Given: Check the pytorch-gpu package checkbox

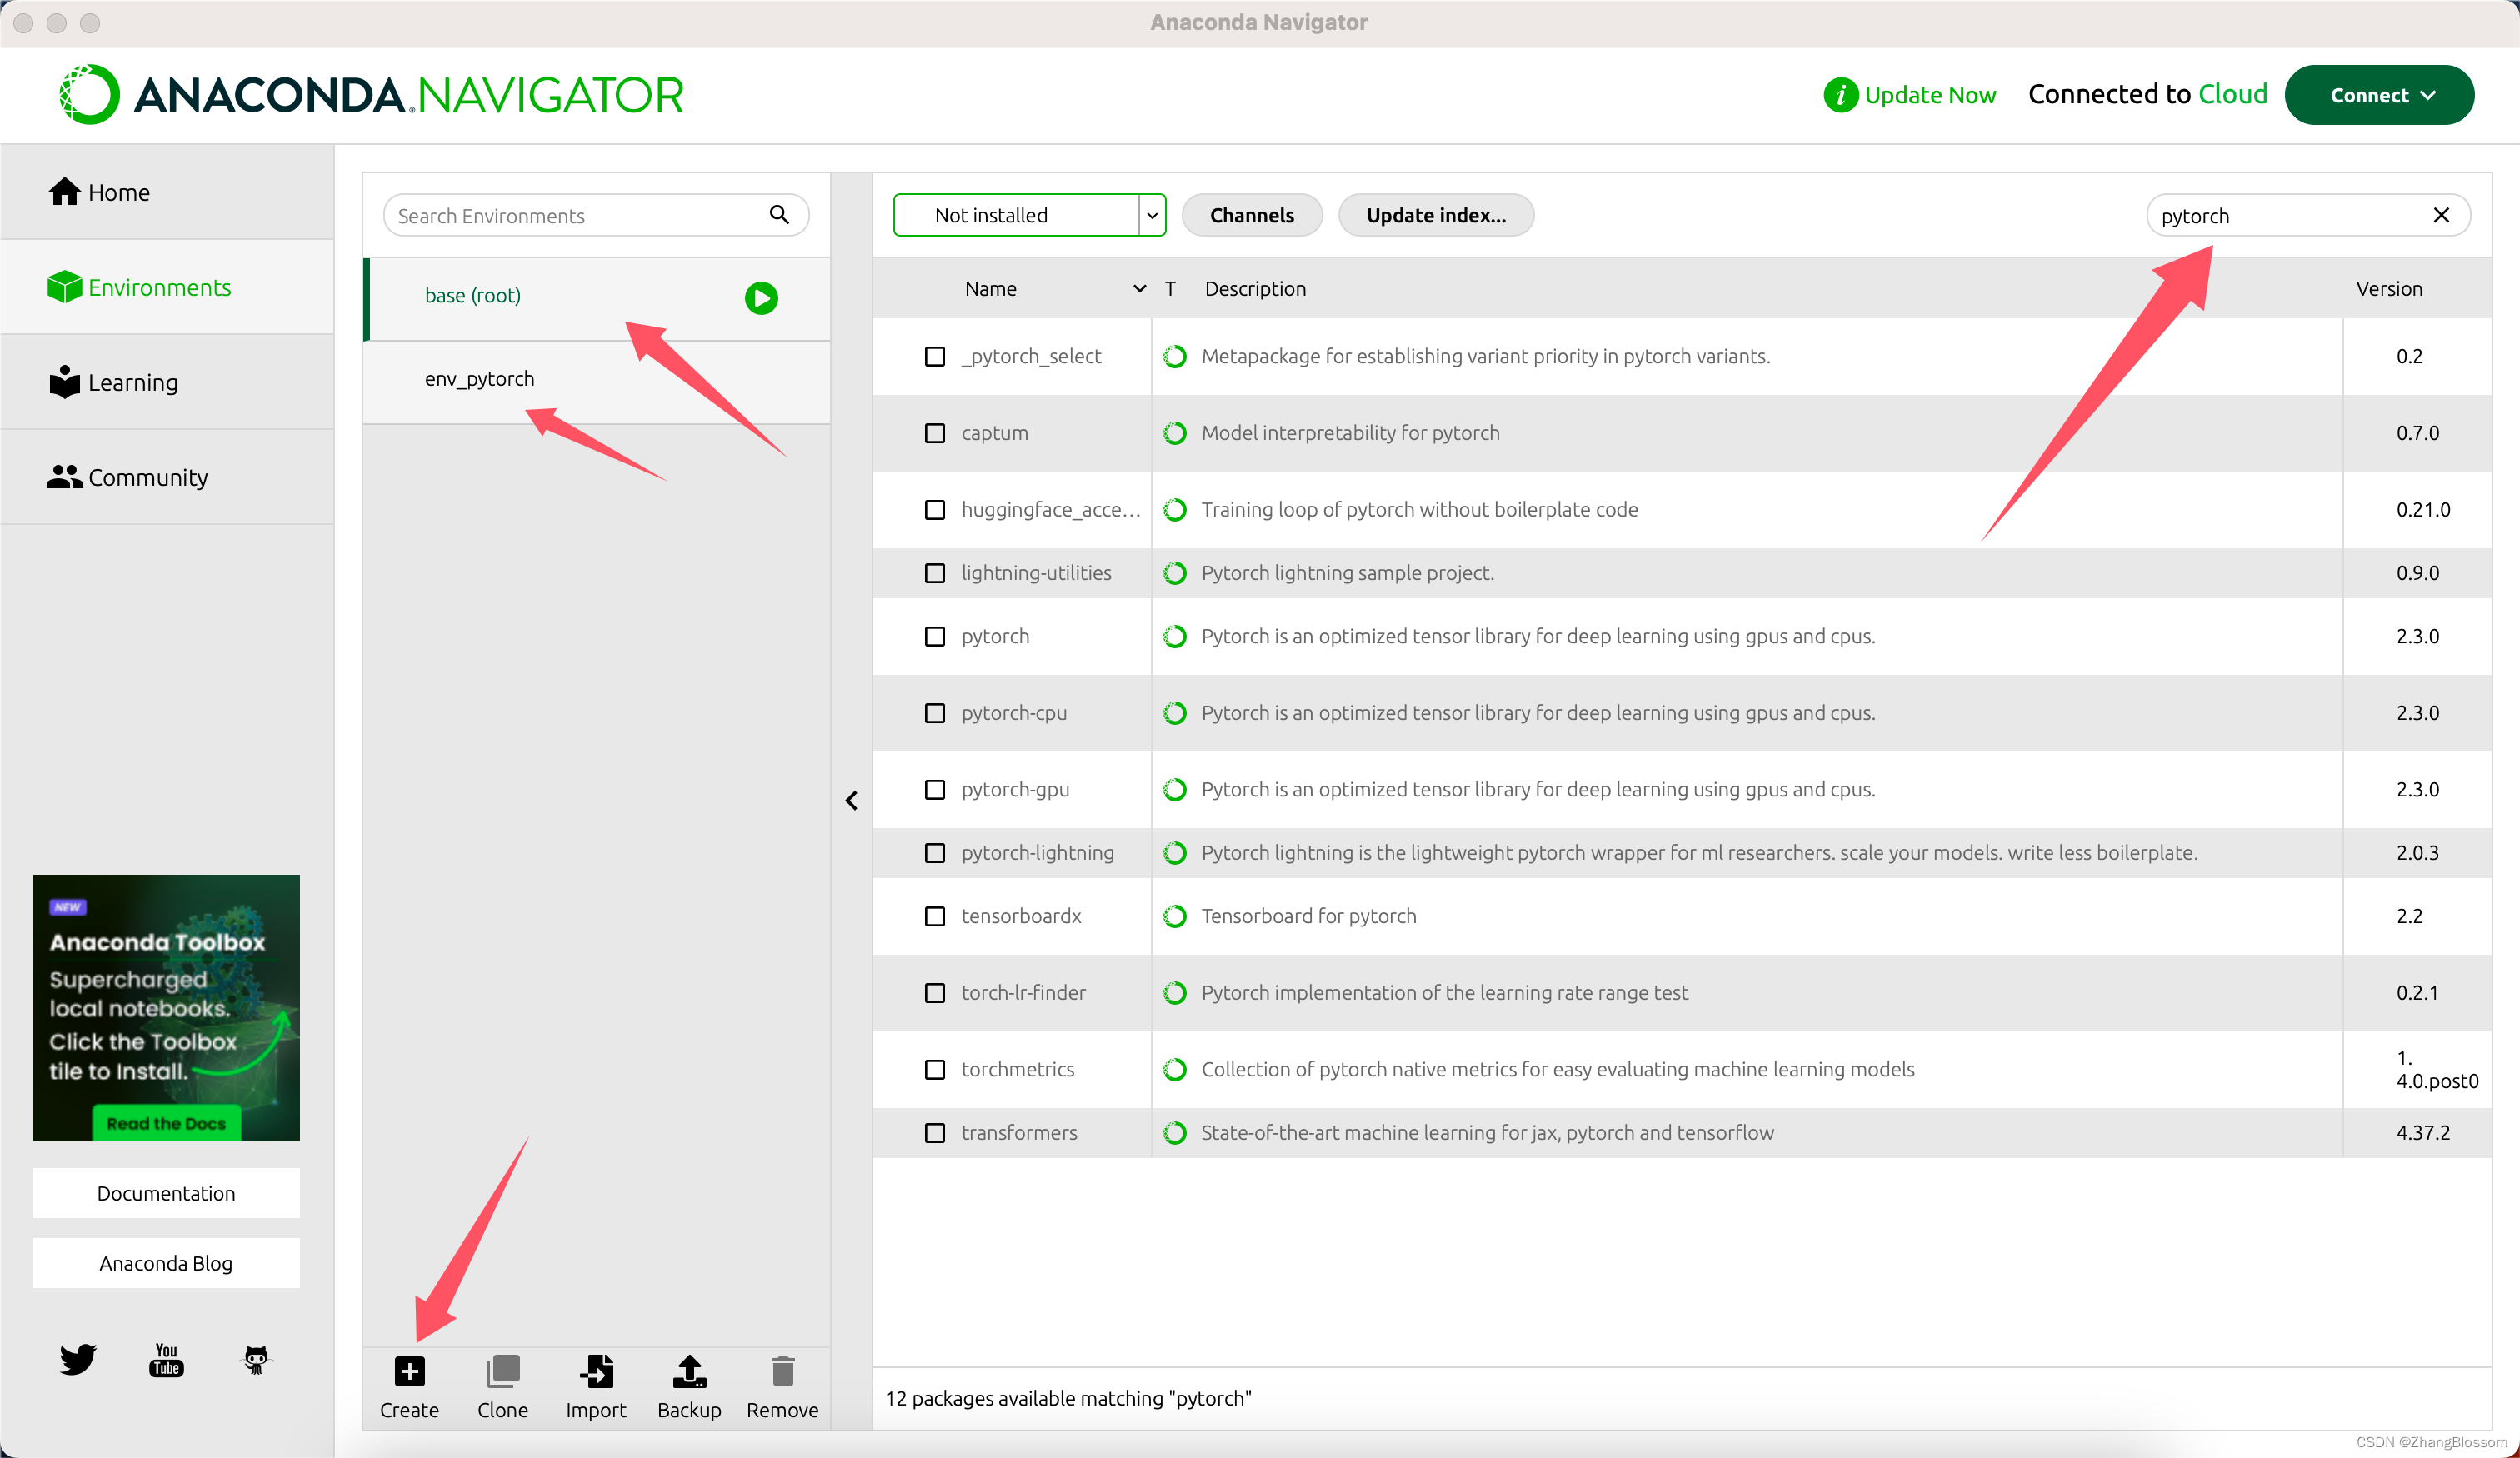Looking at the screenshot, I should coord(934,789).
